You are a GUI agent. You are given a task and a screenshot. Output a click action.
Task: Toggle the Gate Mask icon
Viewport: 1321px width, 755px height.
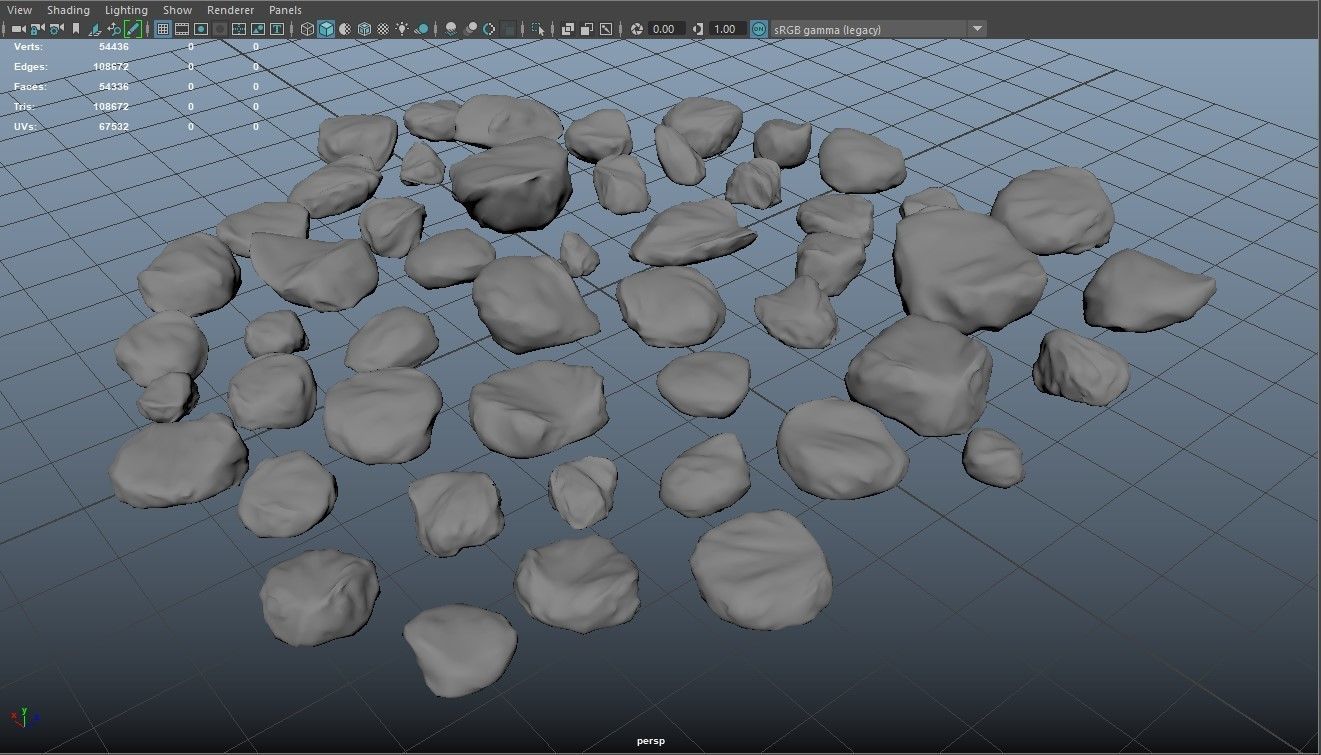(x=220, y=29)
